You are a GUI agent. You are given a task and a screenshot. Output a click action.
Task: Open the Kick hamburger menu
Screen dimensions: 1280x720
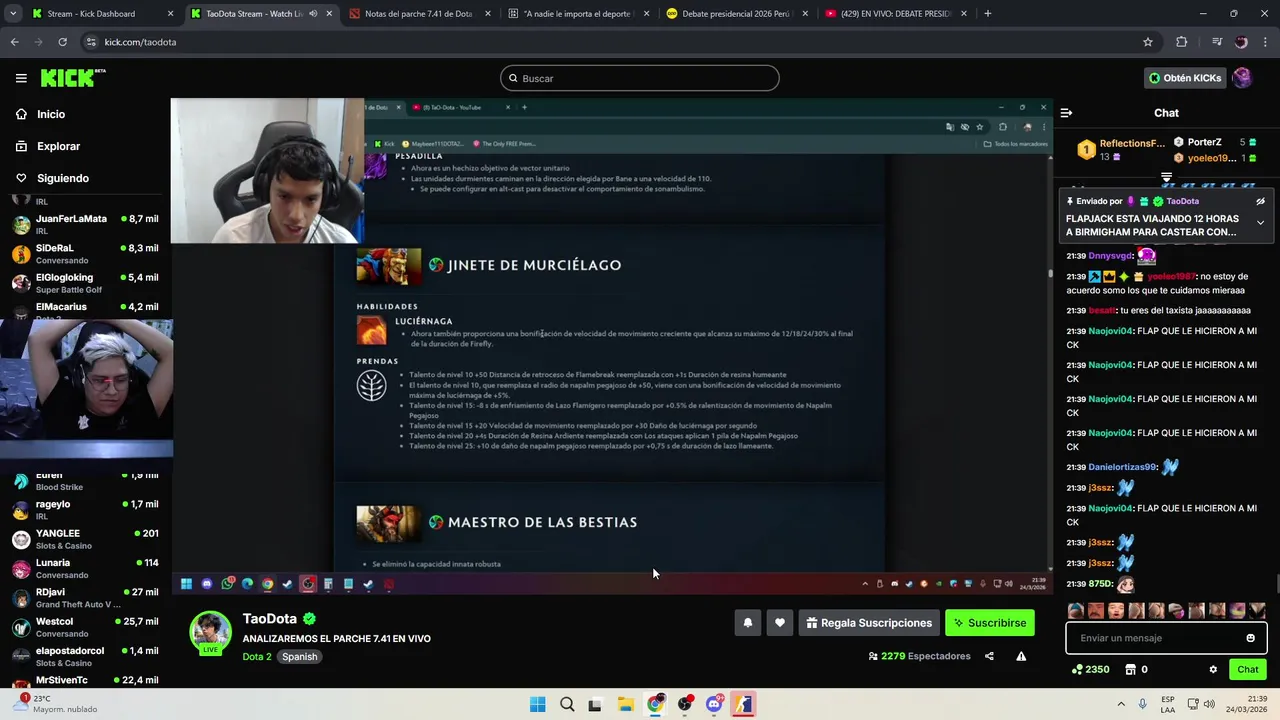(21, 78)
